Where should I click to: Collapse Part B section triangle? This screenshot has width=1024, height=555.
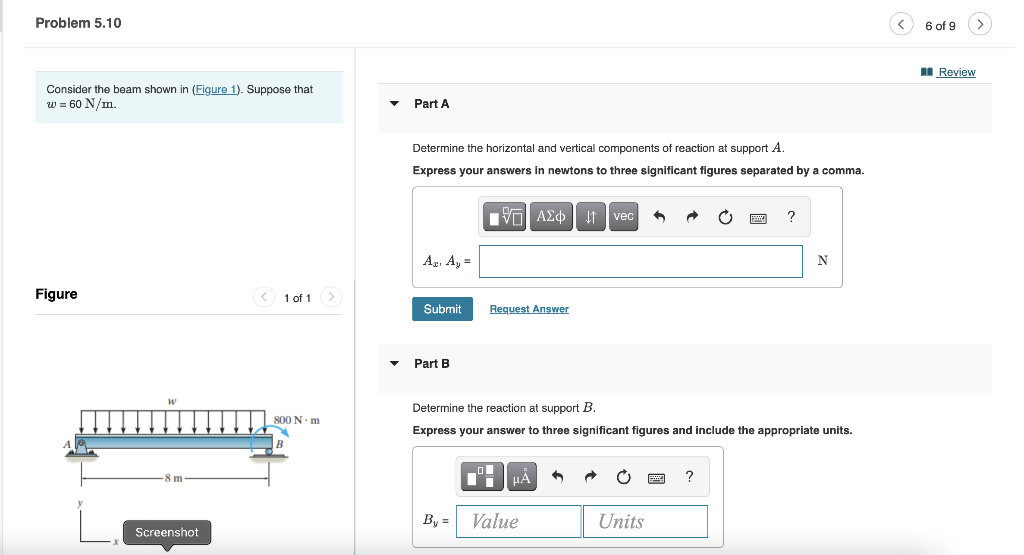(394, 363)
